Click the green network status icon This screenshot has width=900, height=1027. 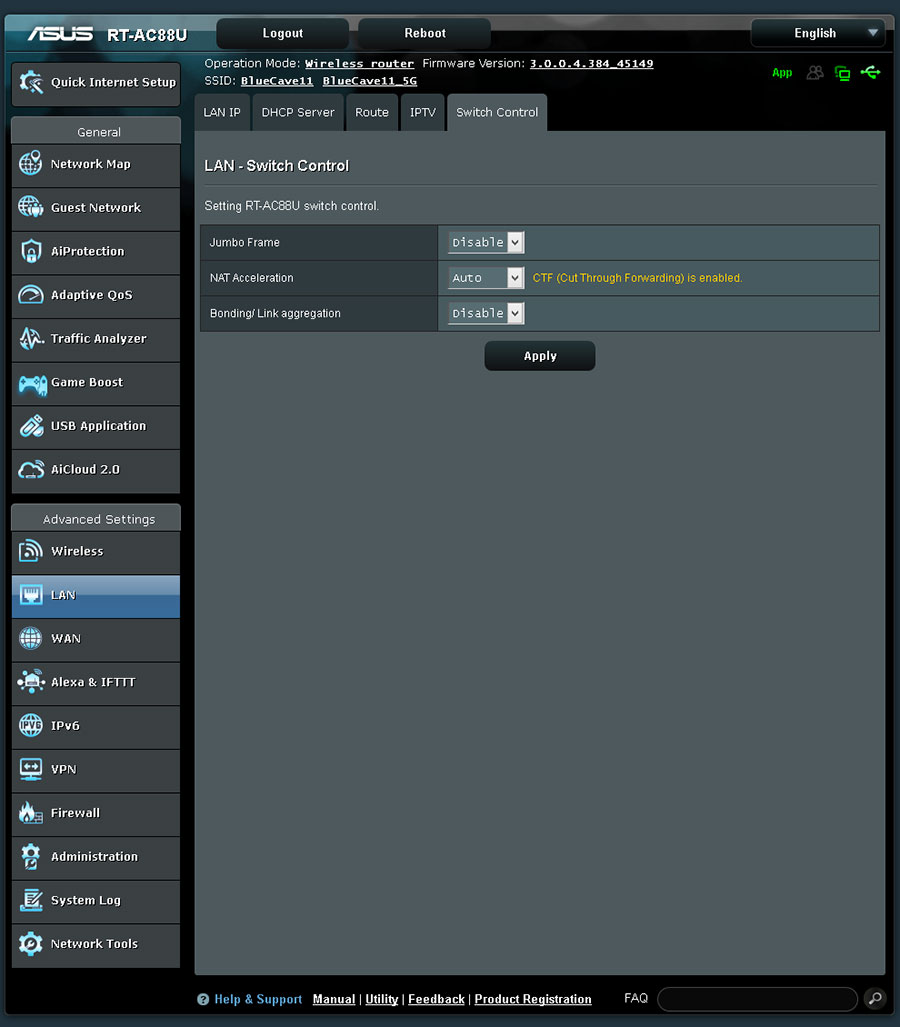(x=842, y=73)
